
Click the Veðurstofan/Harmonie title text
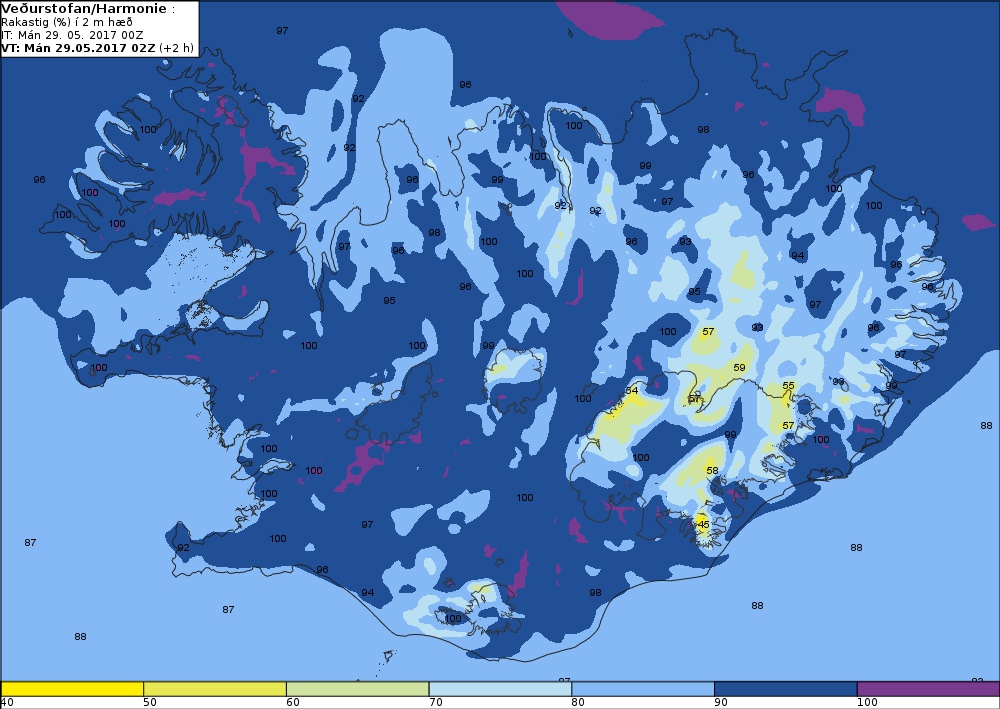click(84, 9)
